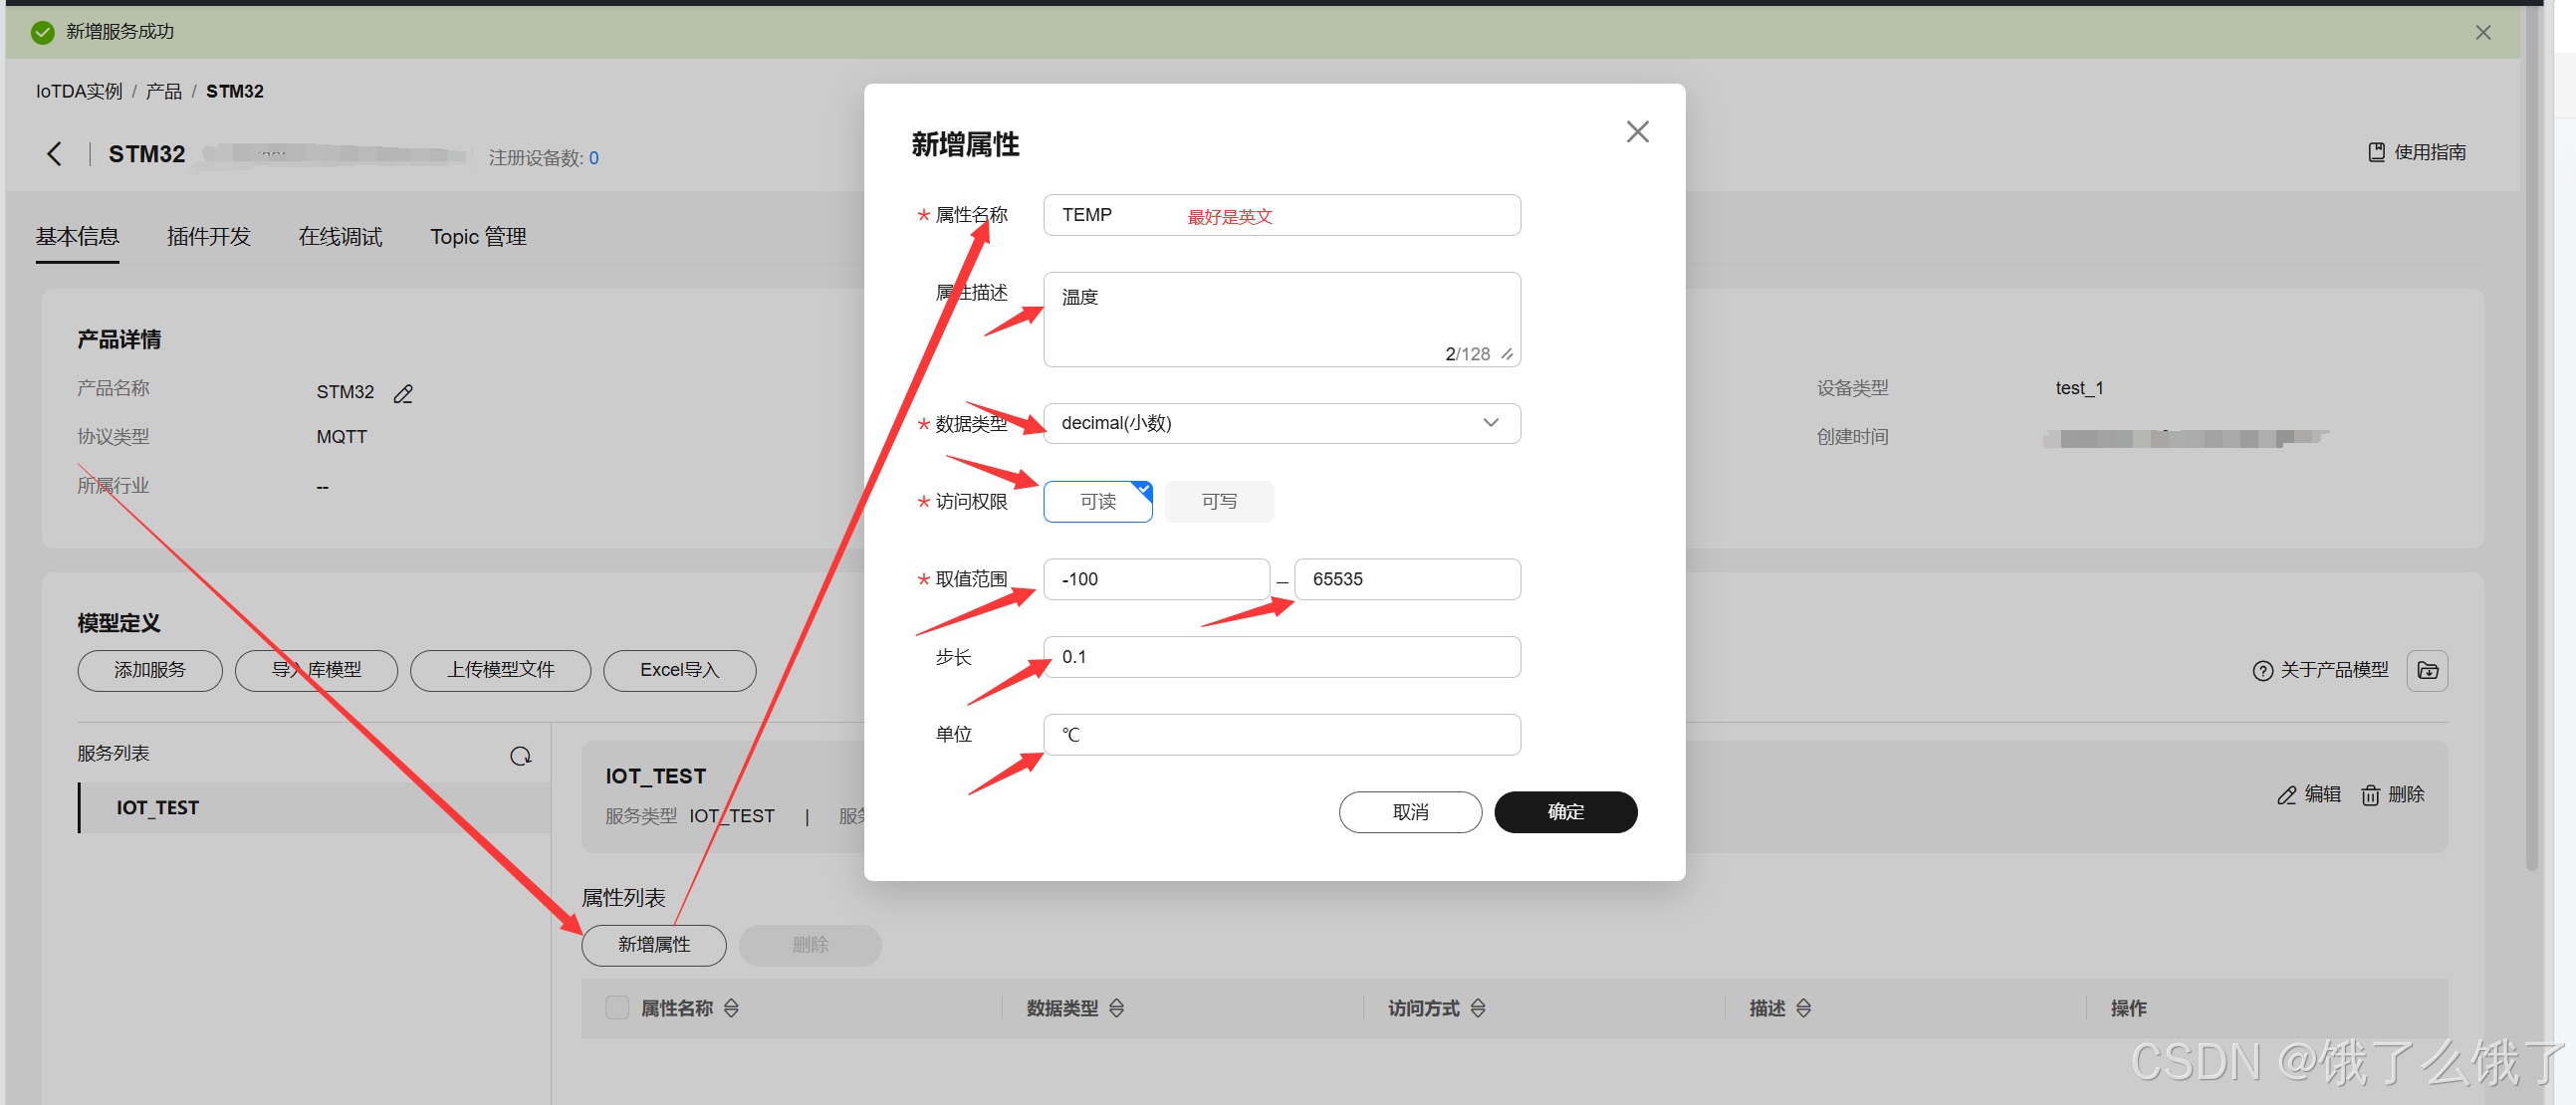Viewport: 2576px width, 1105px height.
Task: Click the back arrow beside STM32 title
Action: pyautogui.click(x=55, y=154)
